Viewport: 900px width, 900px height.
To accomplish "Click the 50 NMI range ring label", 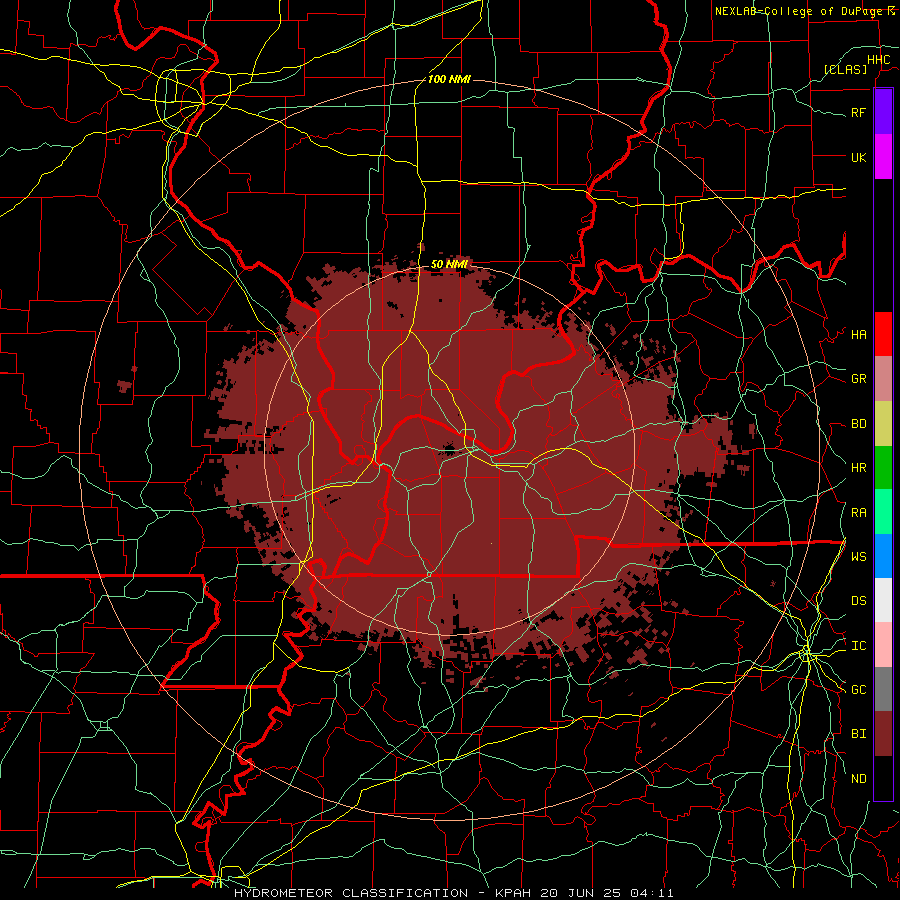I will pyautogui.click(x=449, y=264).
